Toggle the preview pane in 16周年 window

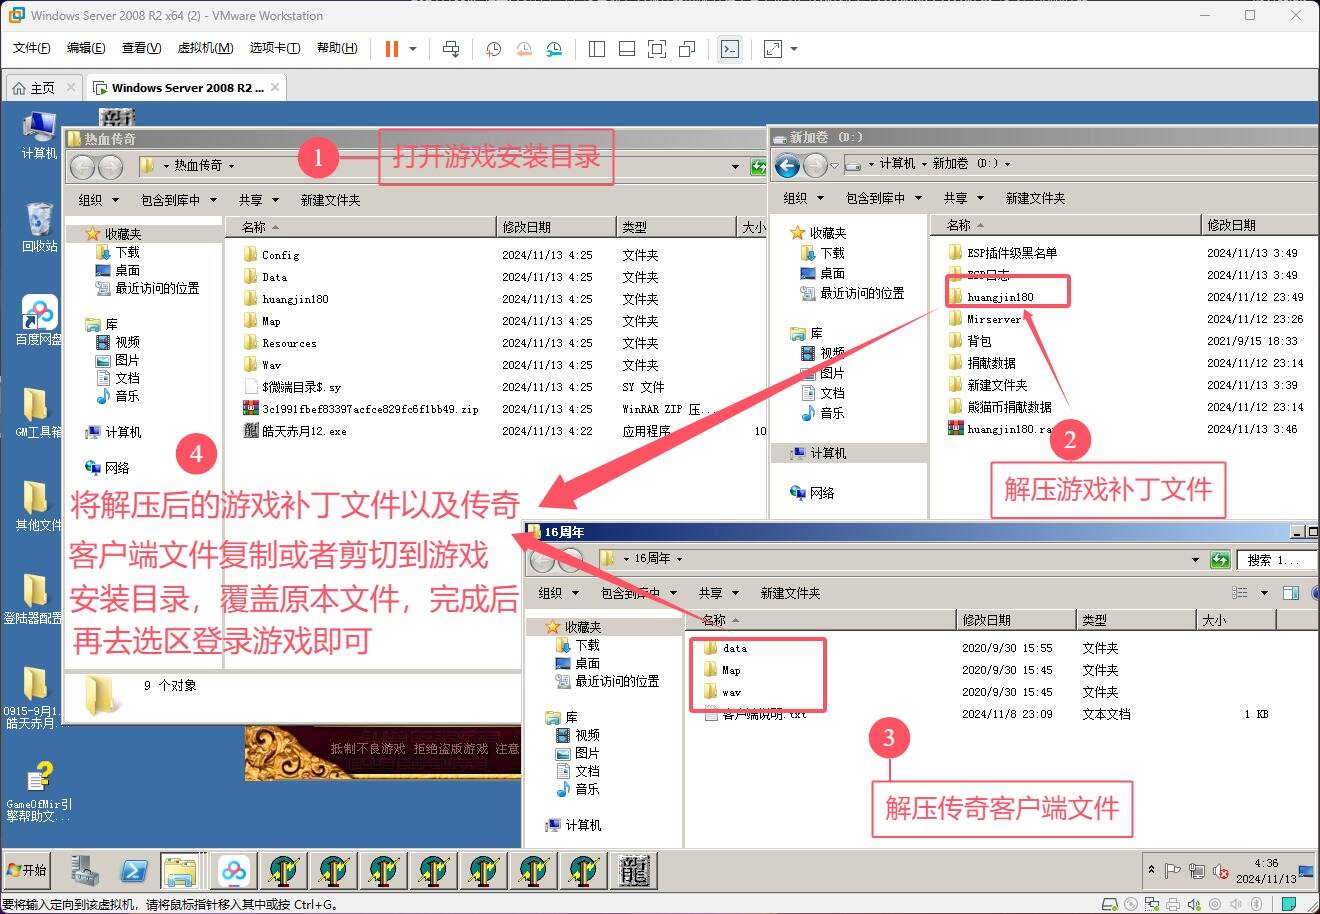[x=1290, y=593]
